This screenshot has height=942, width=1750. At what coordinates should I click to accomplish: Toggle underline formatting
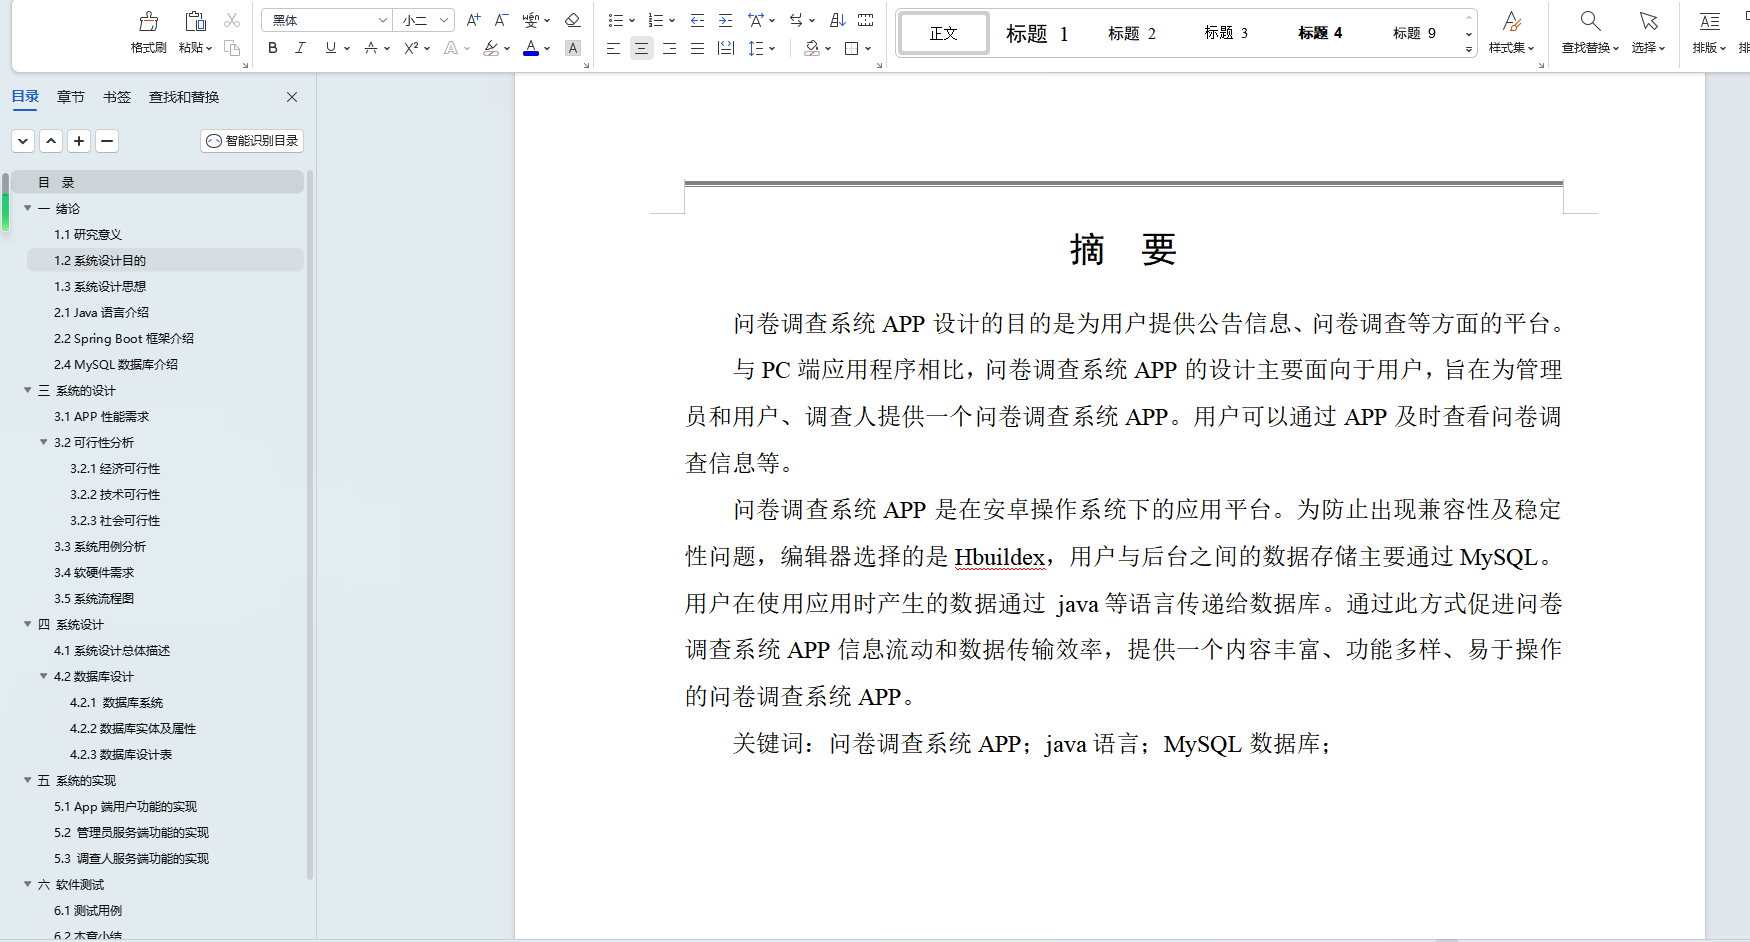tap(330, 48)
